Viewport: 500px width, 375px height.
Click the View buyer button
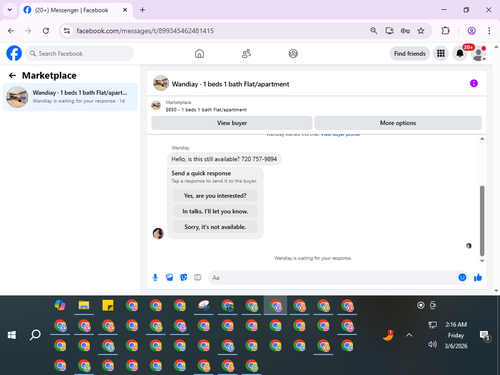tap(232, 123)
